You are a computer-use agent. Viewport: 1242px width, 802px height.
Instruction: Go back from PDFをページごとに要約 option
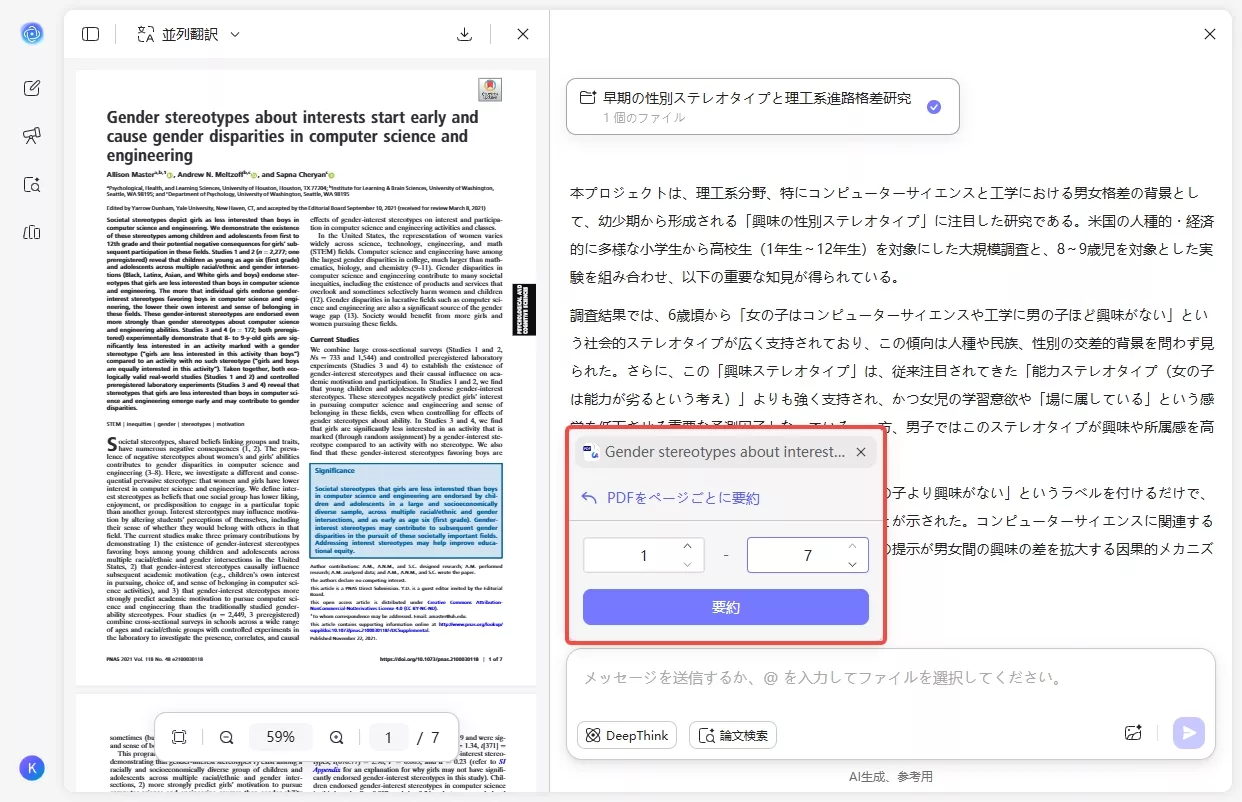click(x=589, y=497)
